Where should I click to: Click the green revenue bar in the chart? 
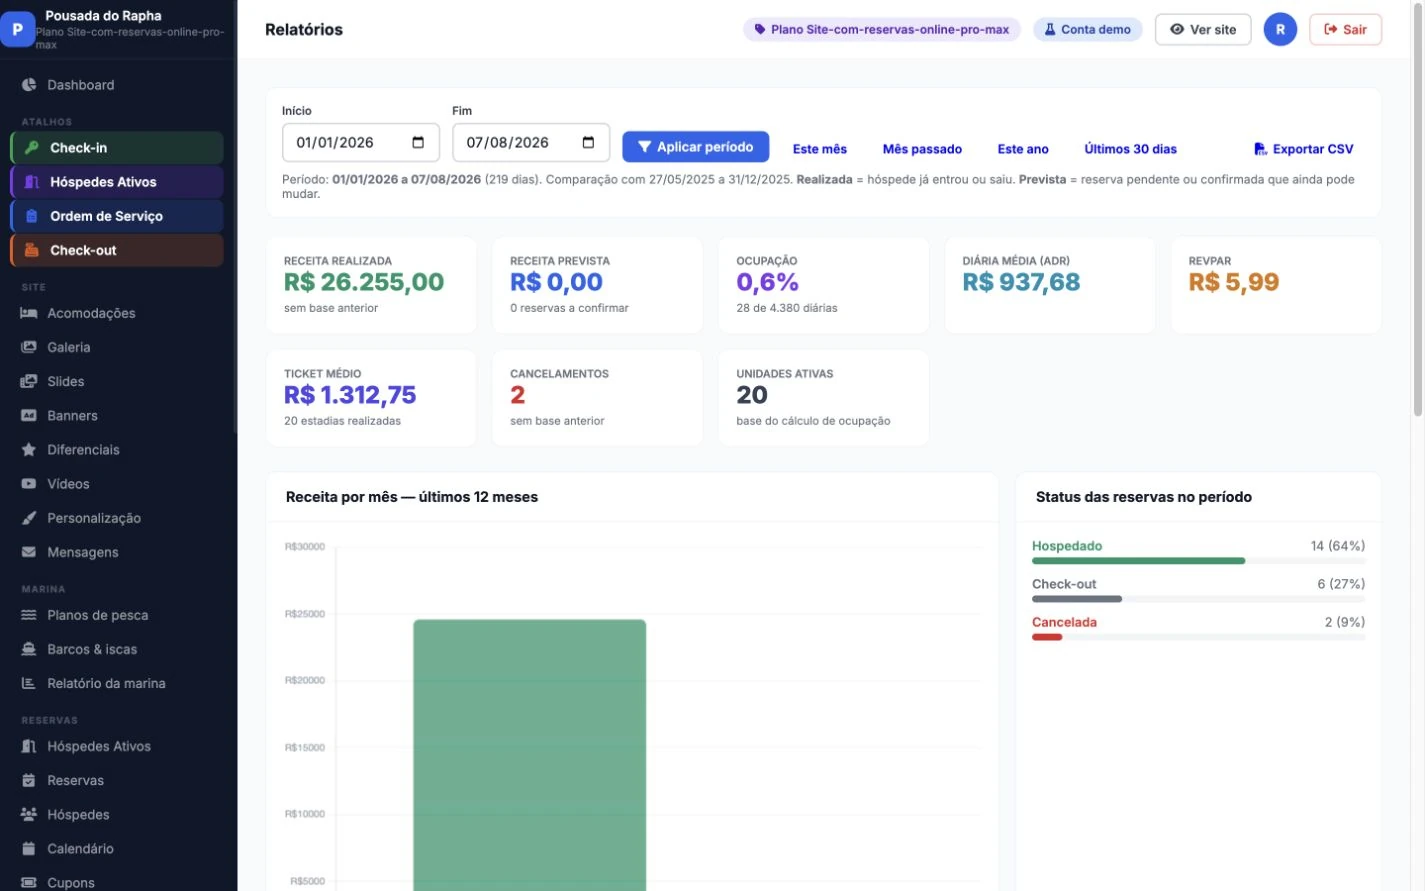point(529,755)
